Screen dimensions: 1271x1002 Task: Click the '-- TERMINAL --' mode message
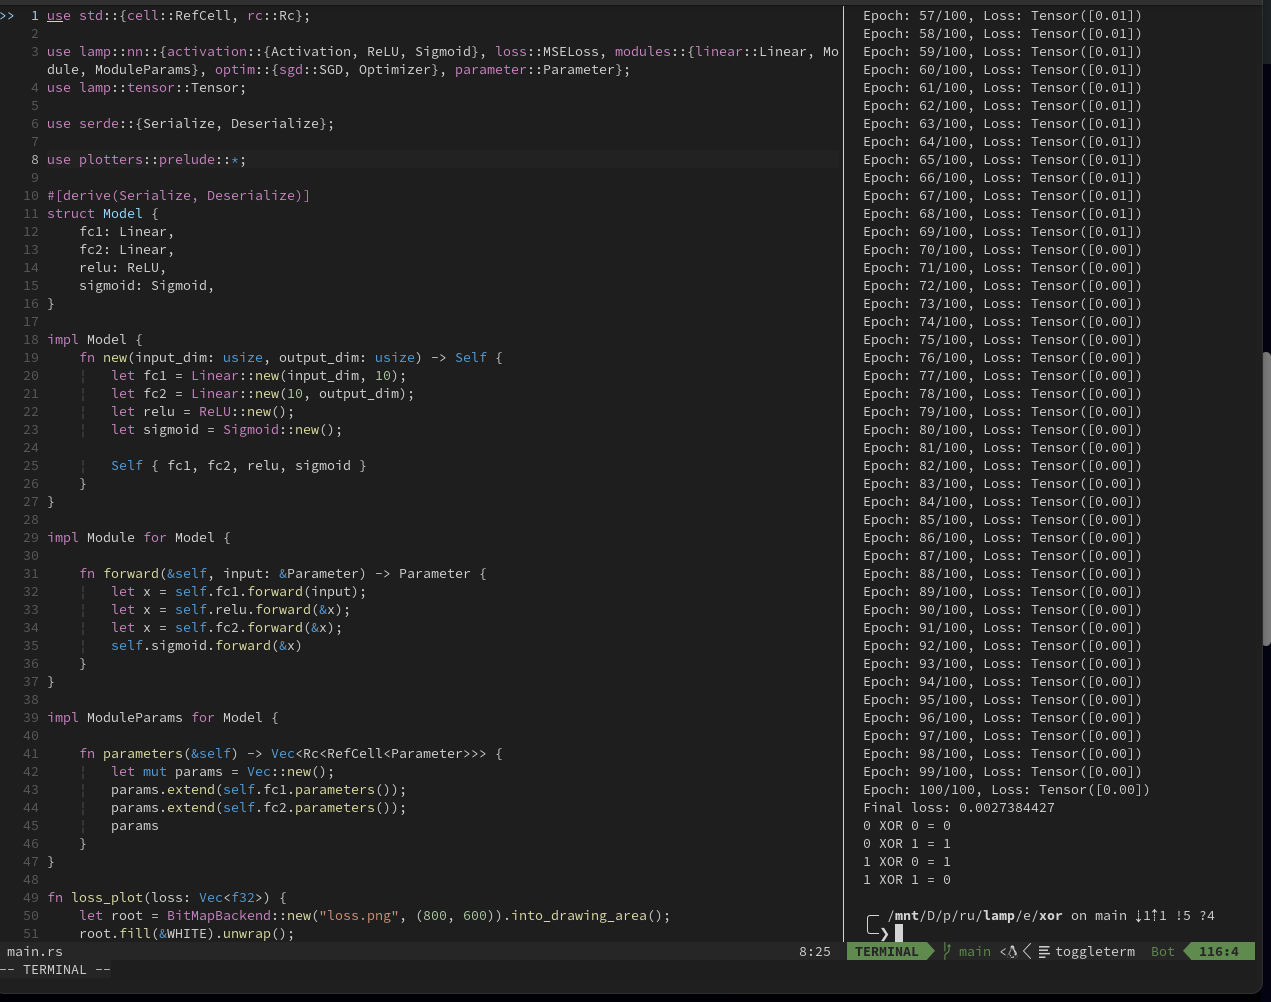tap(55, 969)
